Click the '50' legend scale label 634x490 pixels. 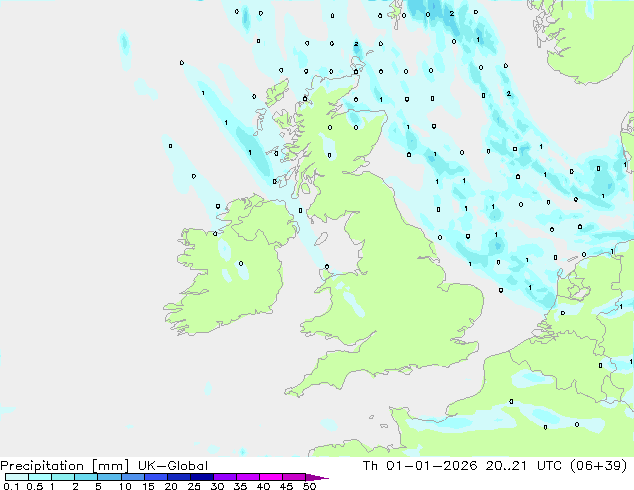[x=309, y=486]
